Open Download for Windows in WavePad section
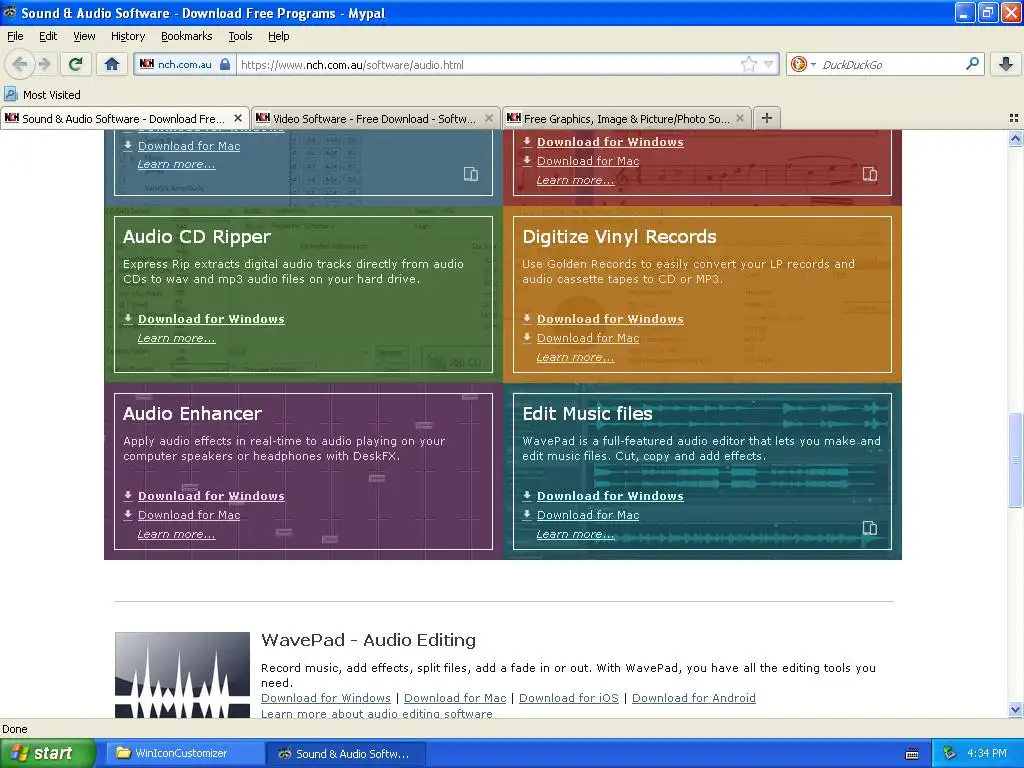Screen dimensions: 1024x768 [x=326, y=698]
